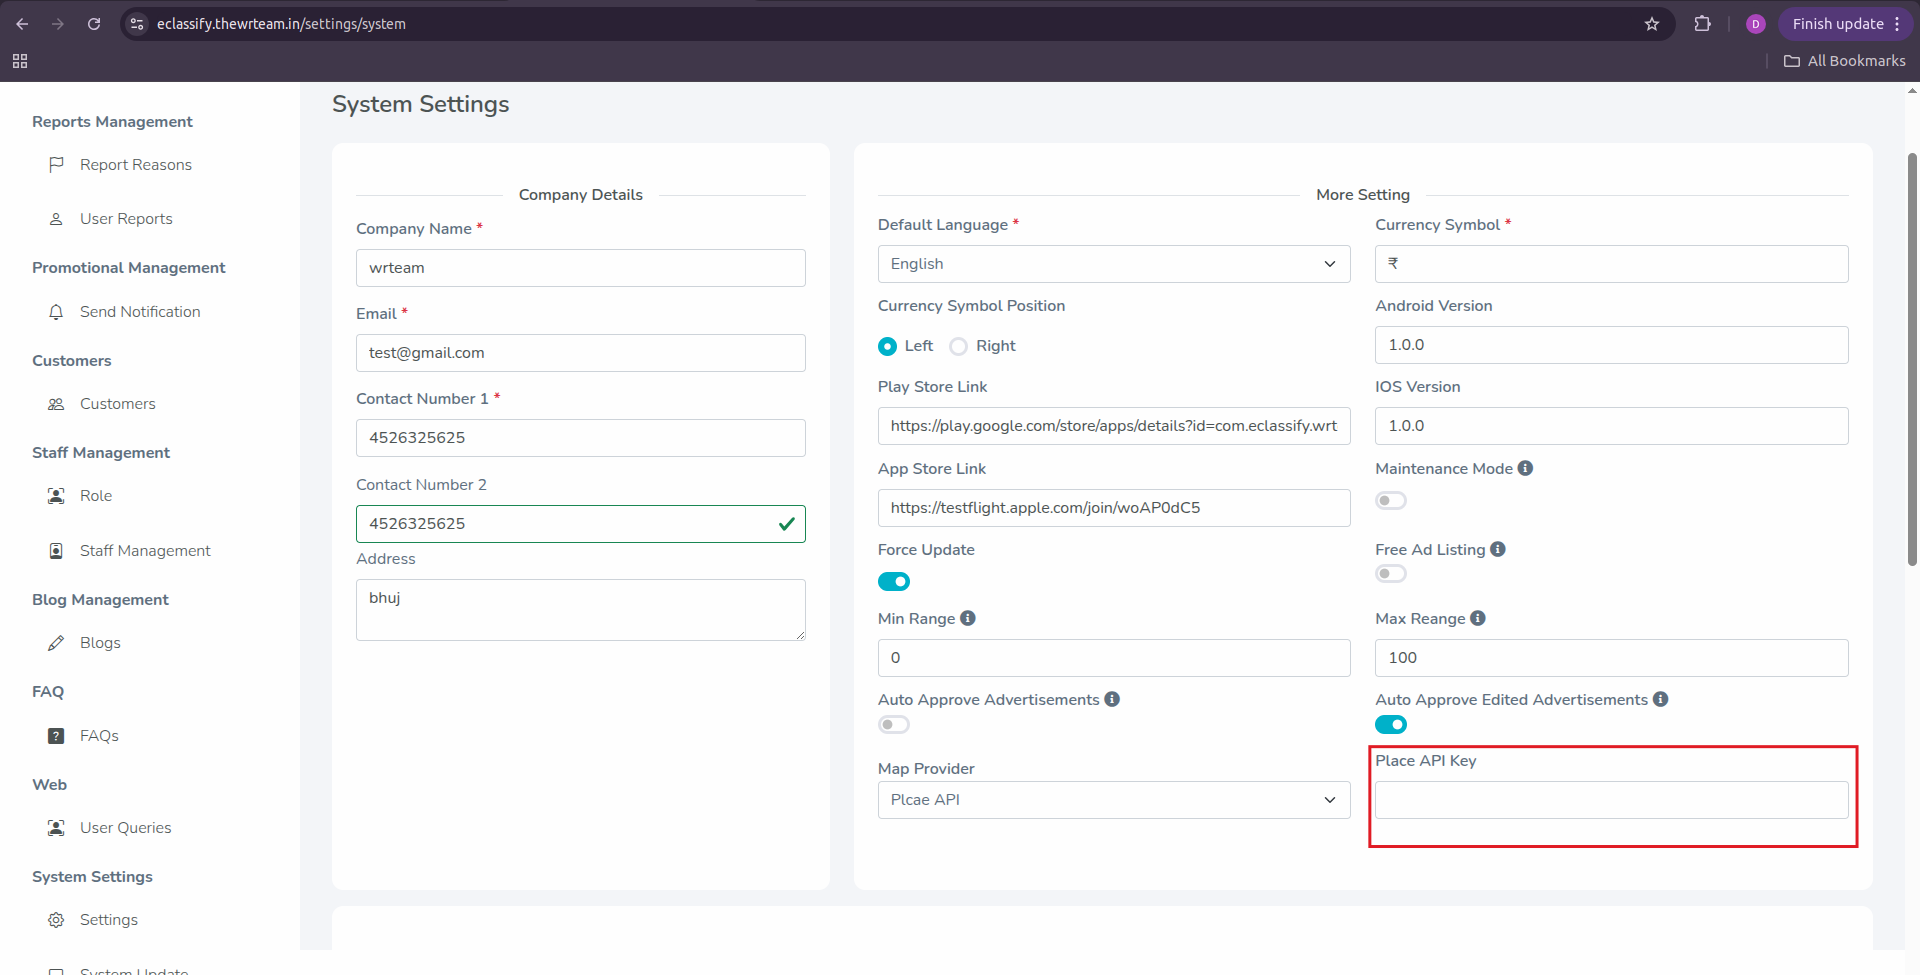Viewport: 1920px width, 975px height.
Task: Expand the browser extensions menu
Action: coord(1703,23)
